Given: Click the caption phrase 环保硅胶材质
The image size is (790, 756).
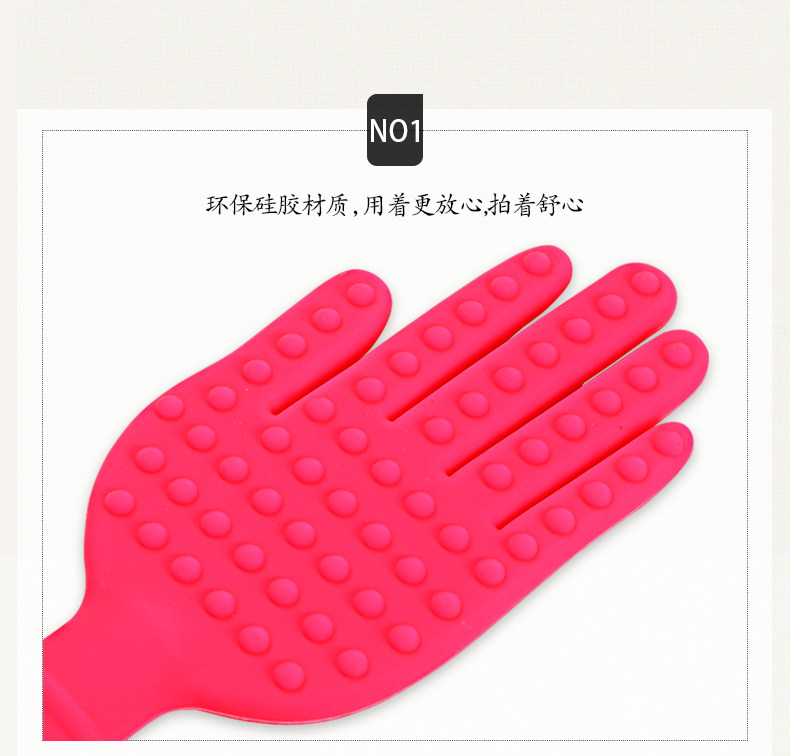Looking at the screenshot, I should tap(277, 205).
